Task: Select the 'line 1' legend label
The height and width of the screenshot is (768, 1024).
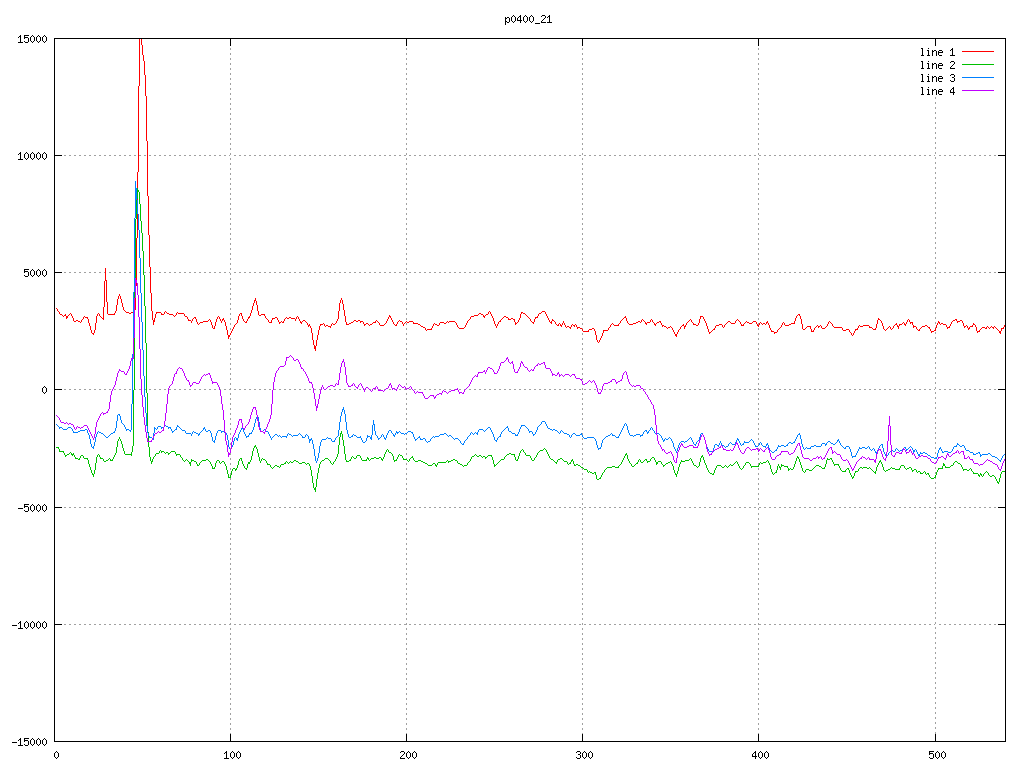Action: [x=937, y=52]
